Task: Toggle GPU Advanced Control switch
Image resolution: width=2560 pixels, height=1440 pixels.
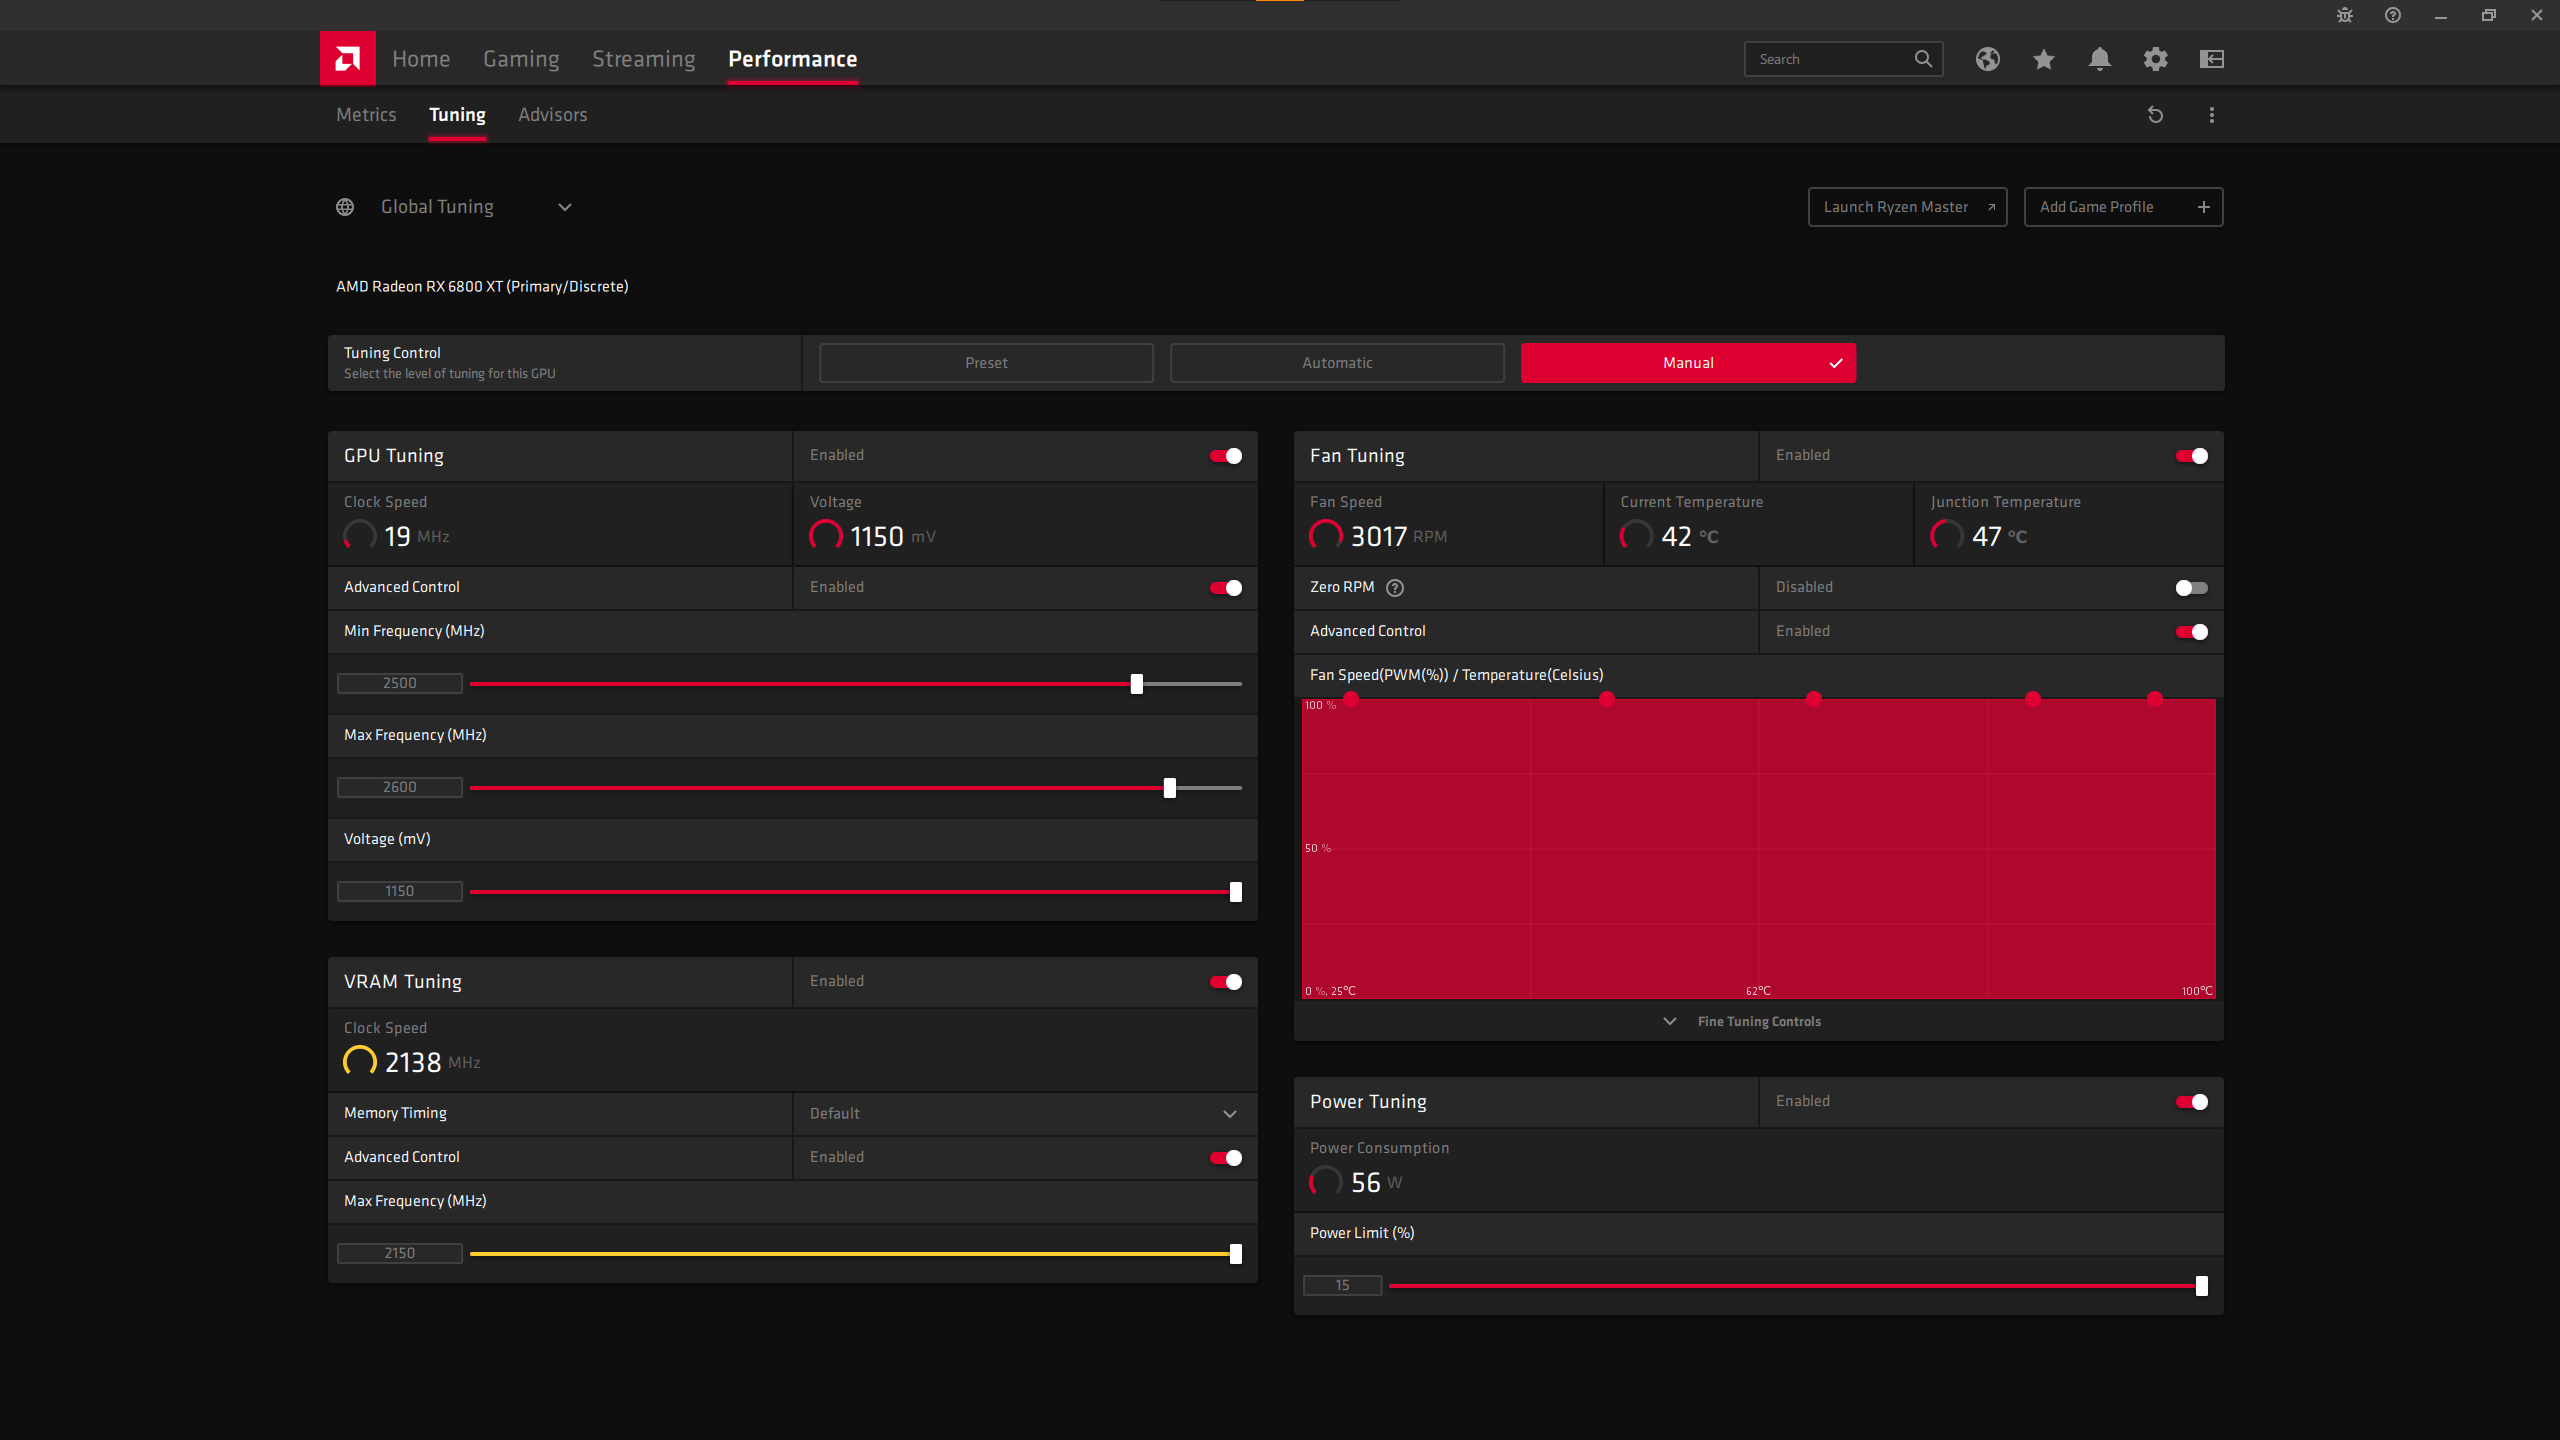Action: point(1226,588)
